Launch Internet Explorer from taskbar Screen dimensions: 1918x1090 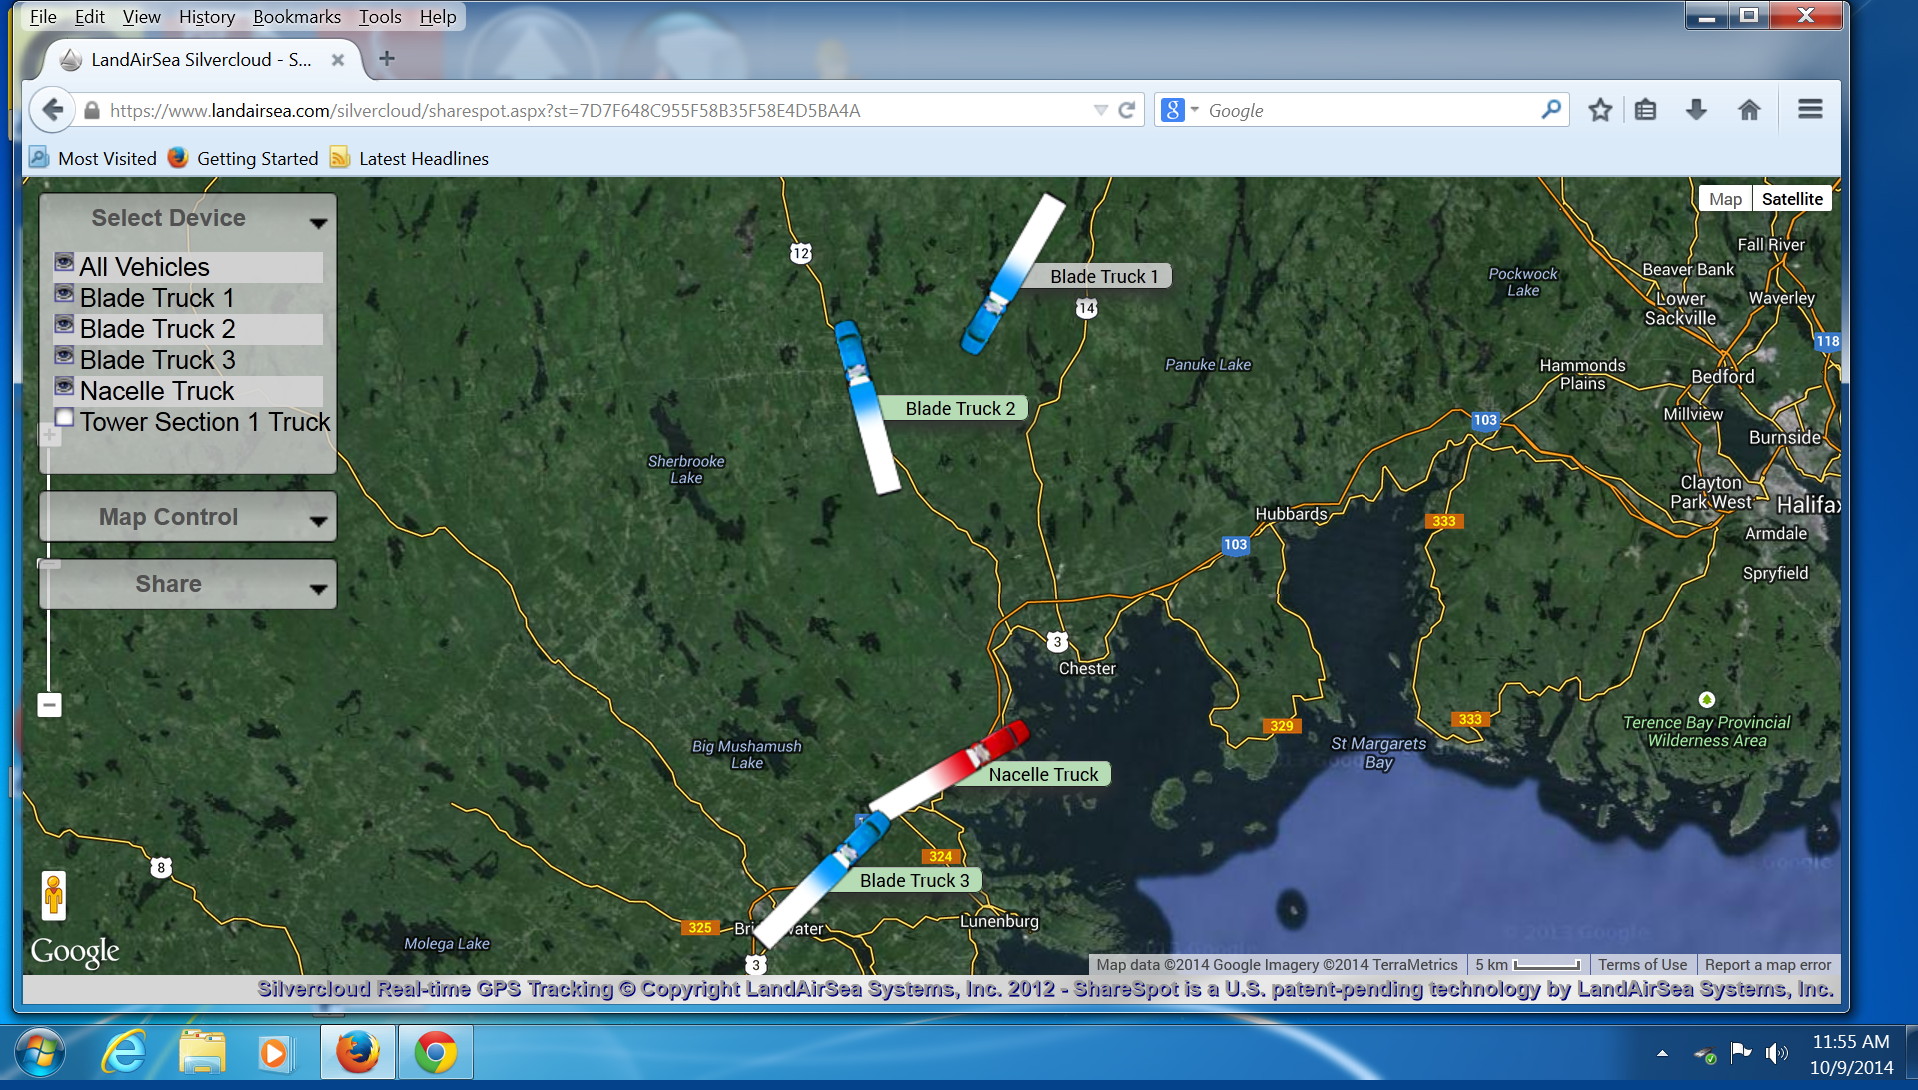click(124, 1053)
